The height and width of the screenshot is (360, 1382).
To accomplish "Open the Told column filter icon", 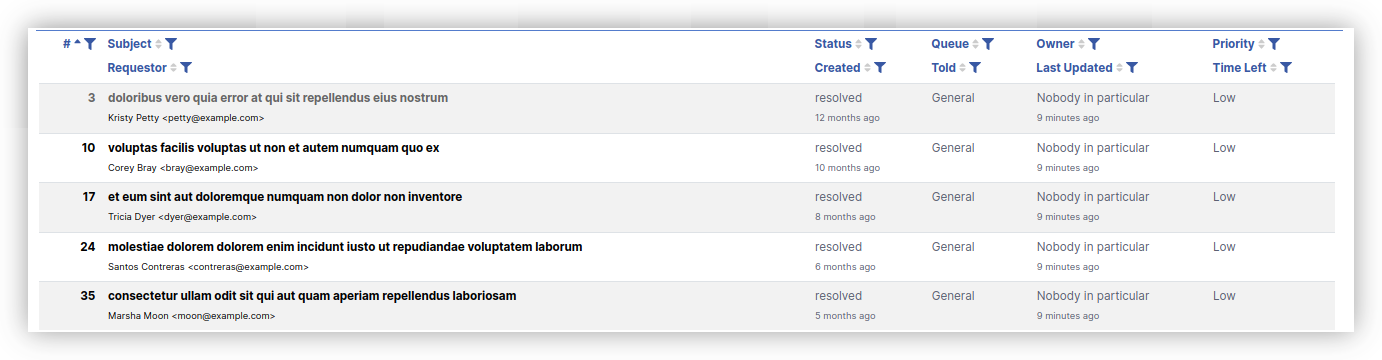I will pos(975,68).
